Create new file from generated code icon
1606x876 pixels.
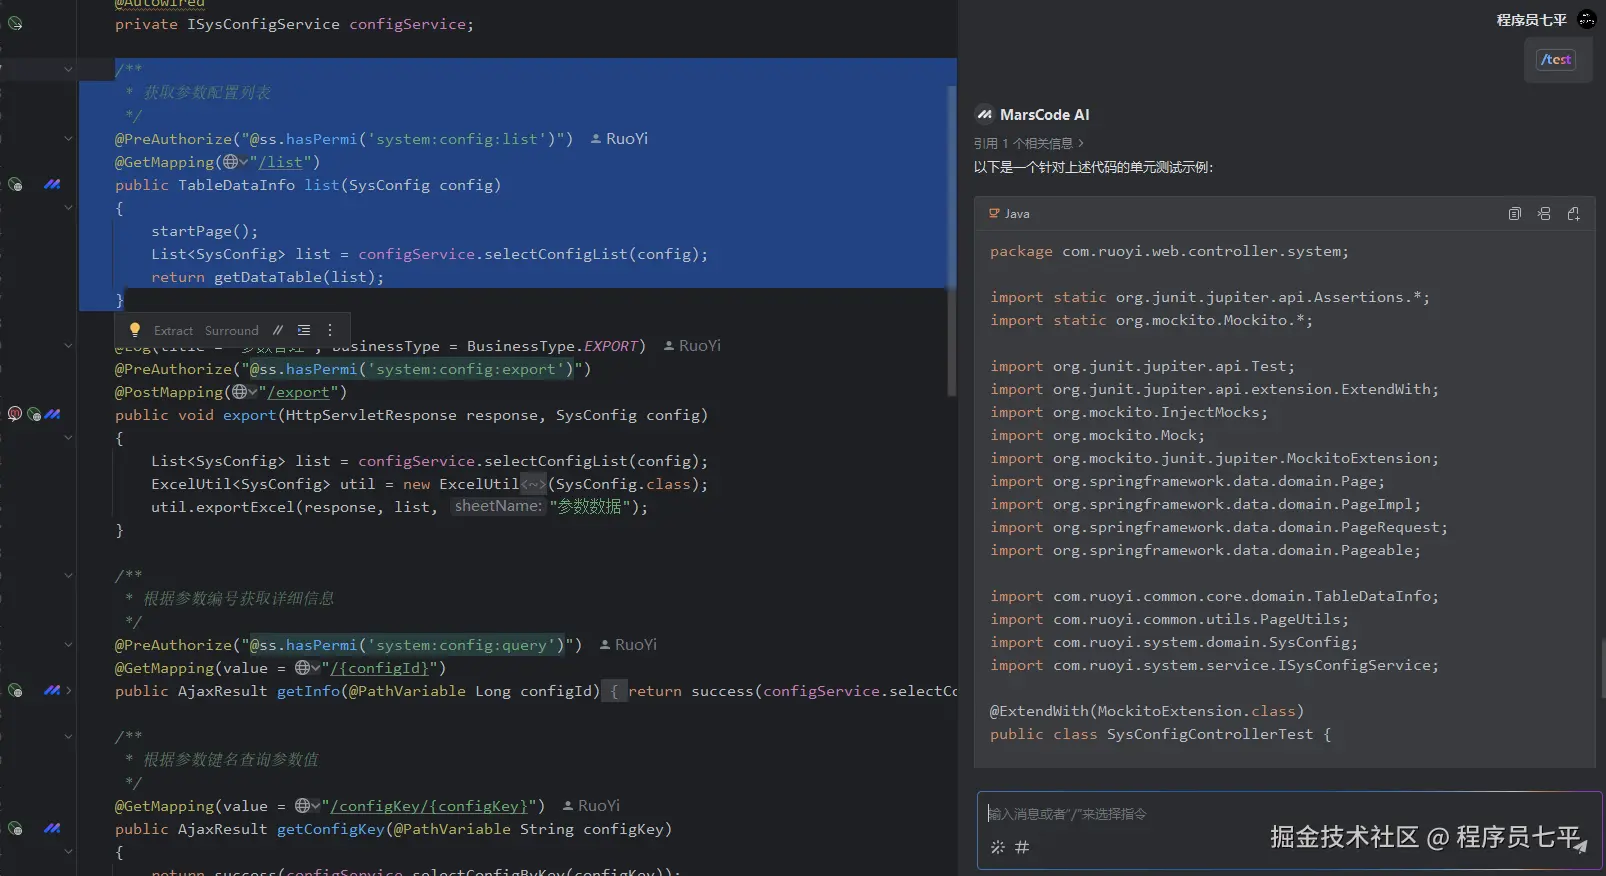coord(1573,214)
